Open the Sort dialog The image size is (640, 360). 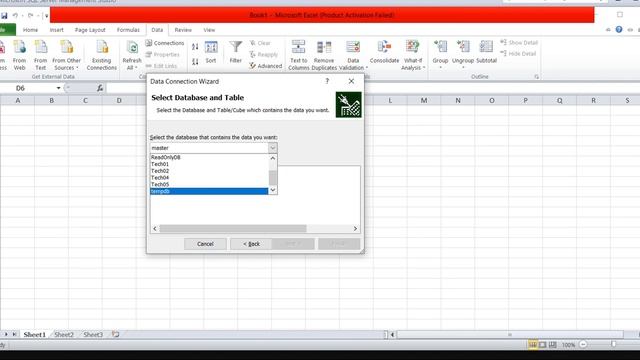click(x=211, y=52)
